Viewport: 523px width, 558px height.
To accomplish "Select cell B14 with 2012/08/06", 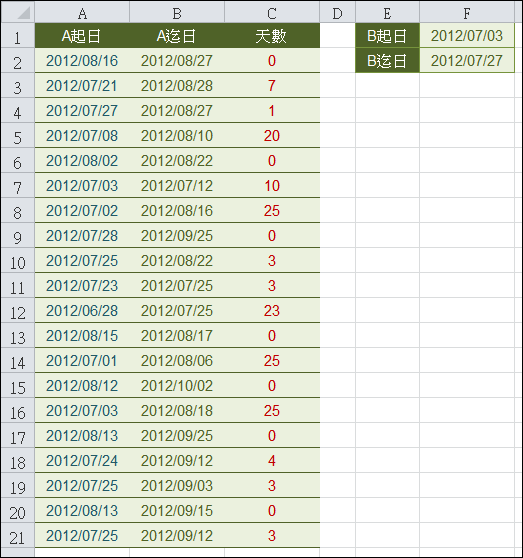I will (x=177, y=361).
